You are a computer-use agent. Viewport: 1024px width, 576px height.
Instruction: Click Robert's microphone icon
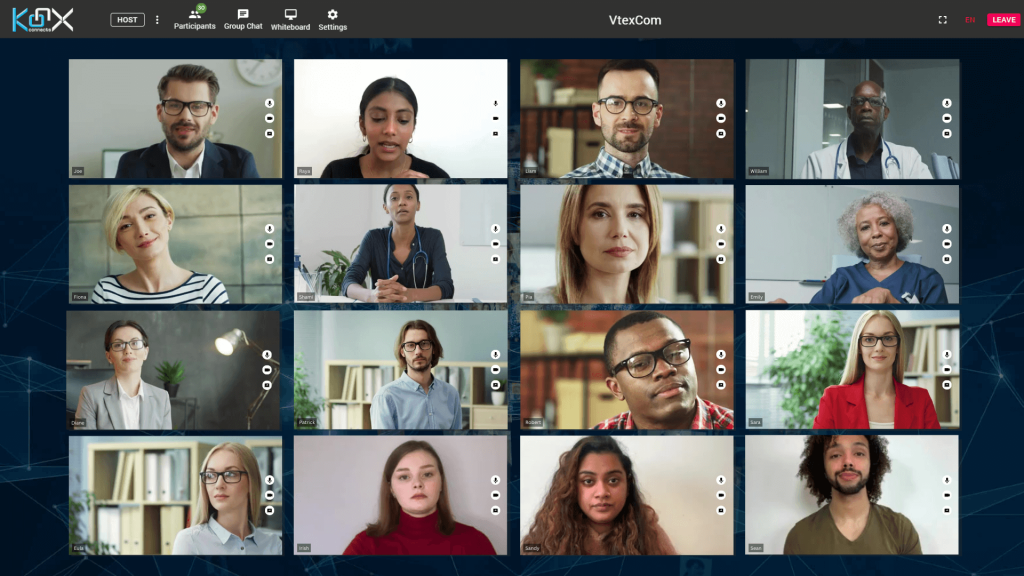720,355
